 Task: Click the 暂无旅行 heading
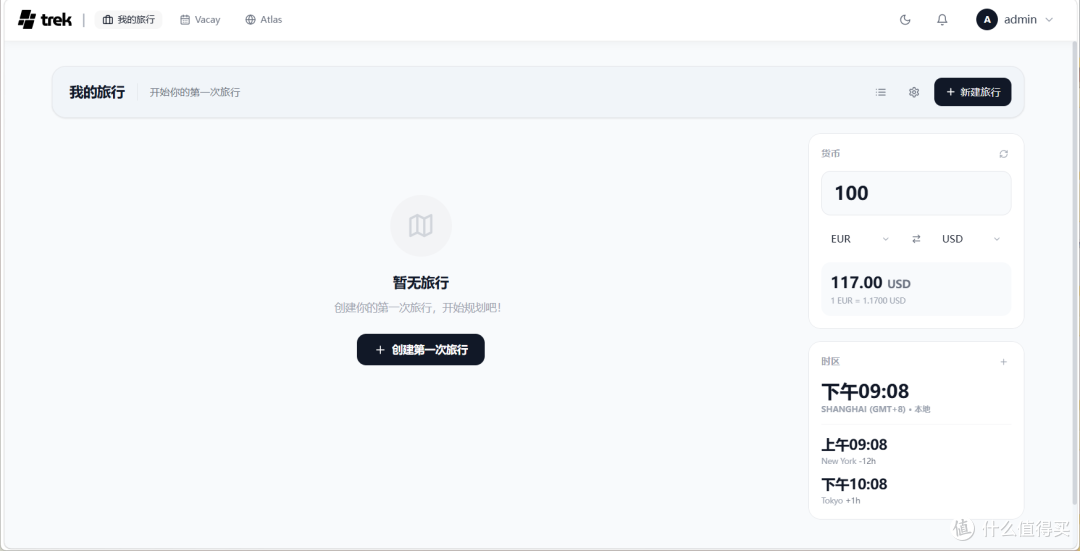tap(421, 283)
